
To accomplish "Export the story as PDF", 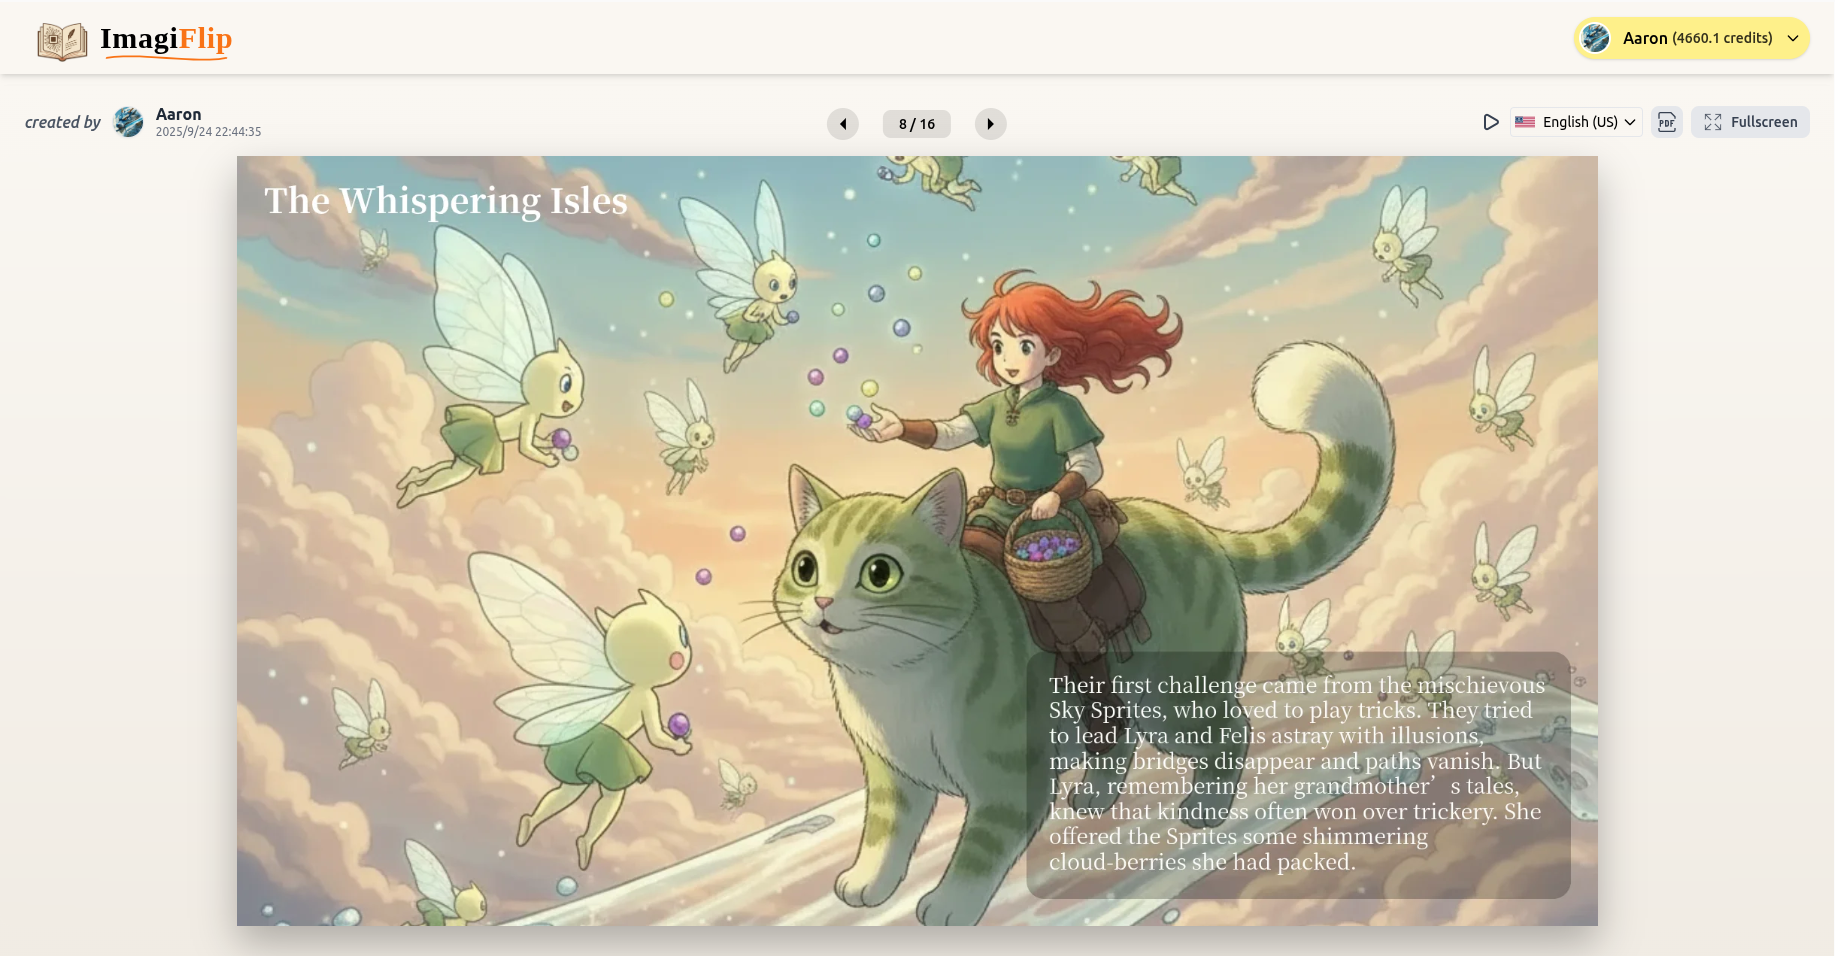I will [x=1667, y=122].
